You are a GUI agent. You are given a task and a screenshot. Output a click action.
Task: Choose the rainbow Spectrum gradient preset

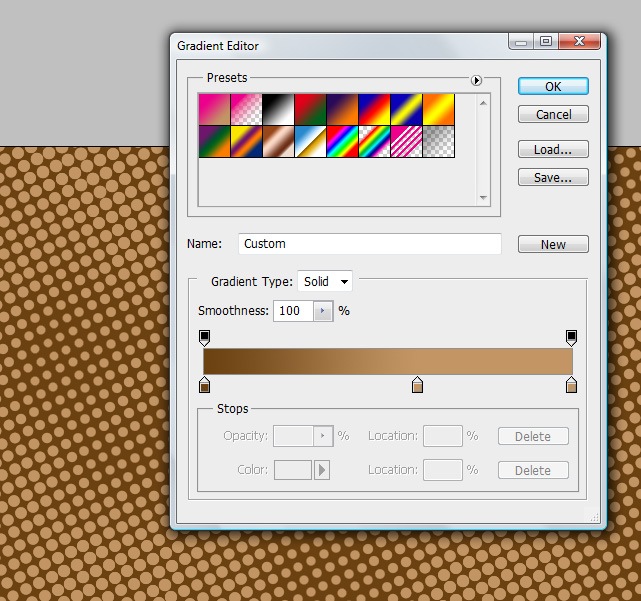click(343, 140)
